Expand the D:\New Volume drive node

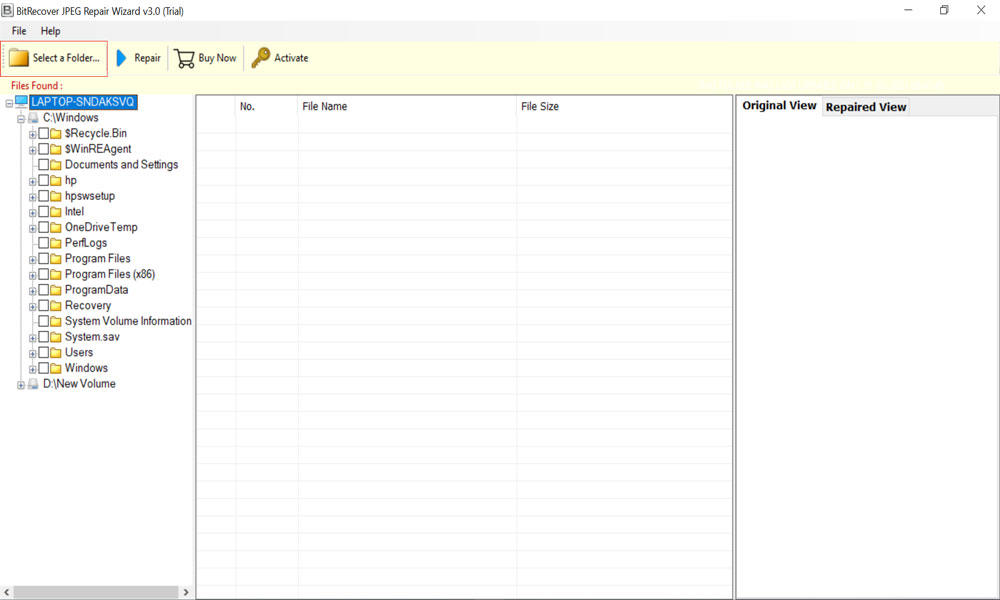point(21,384)
